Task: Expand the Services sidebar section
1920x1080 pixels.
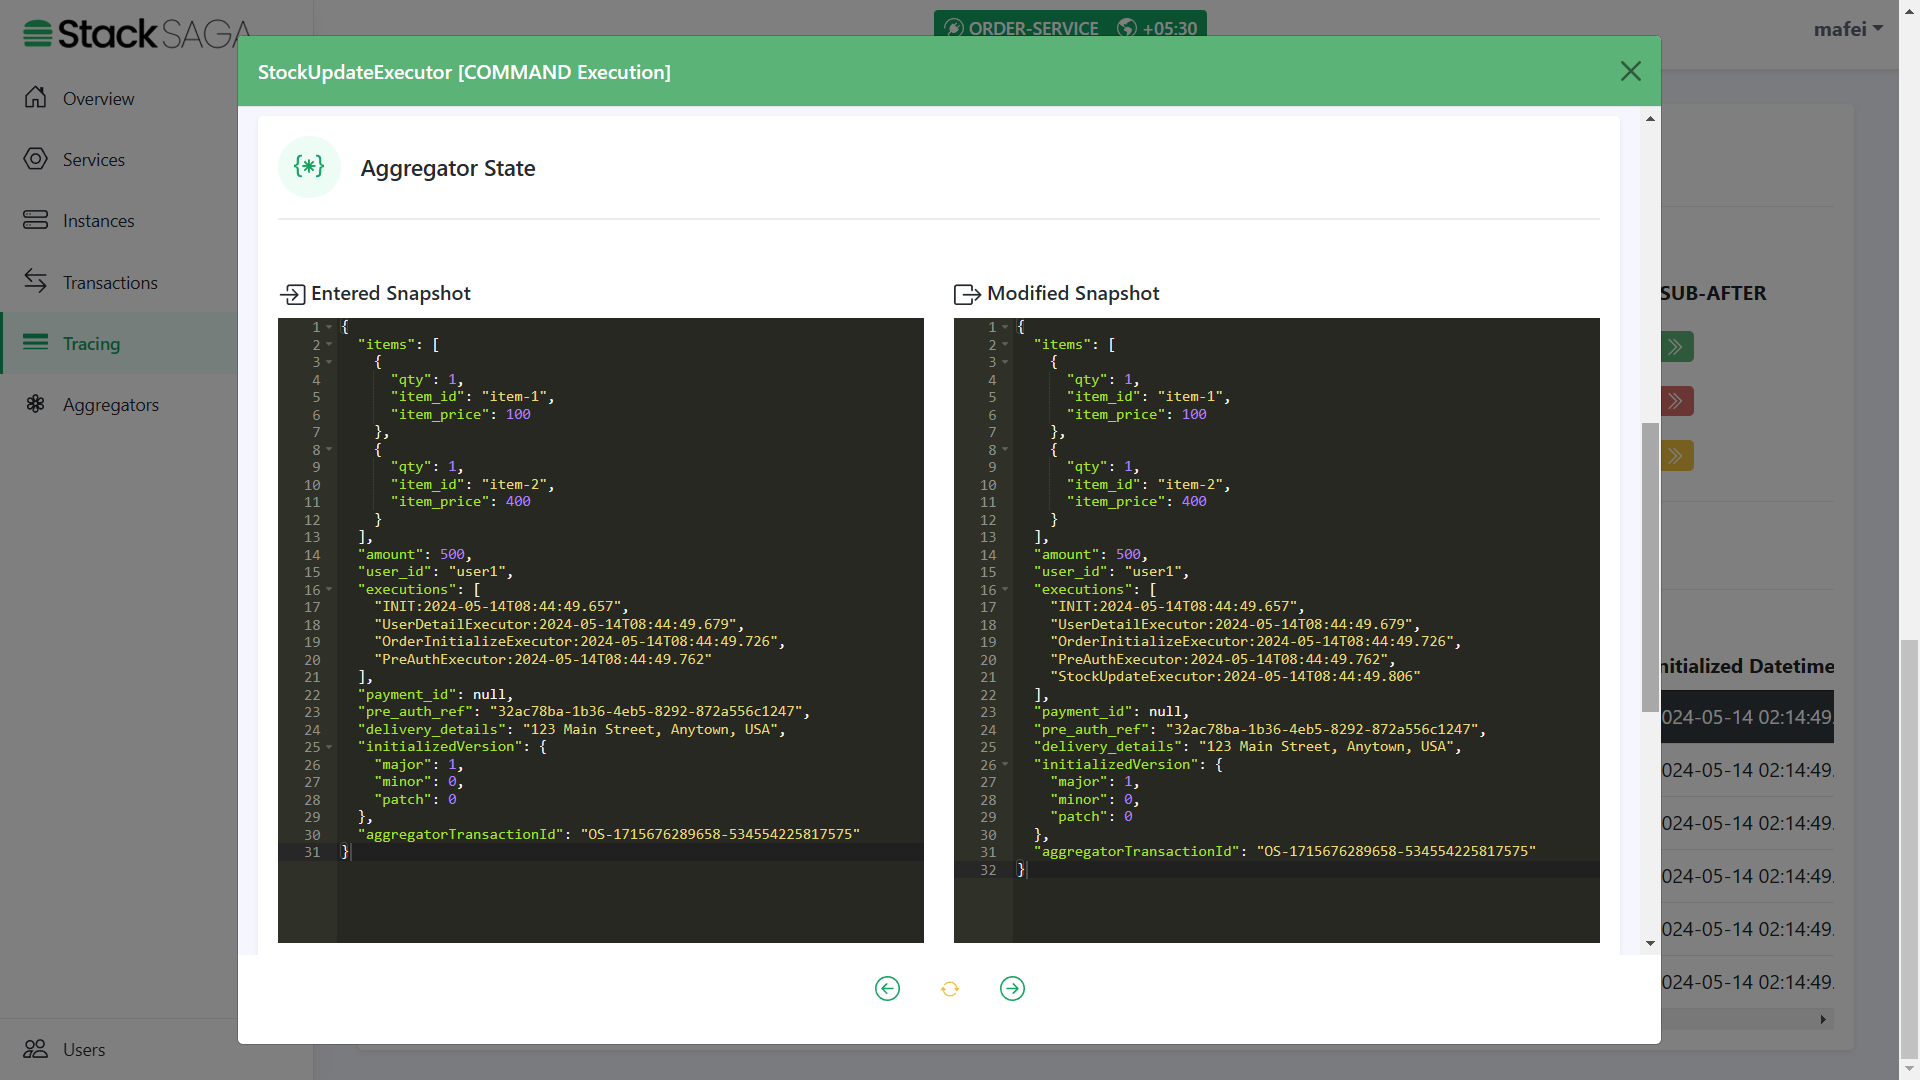Action: pos(94,158)
